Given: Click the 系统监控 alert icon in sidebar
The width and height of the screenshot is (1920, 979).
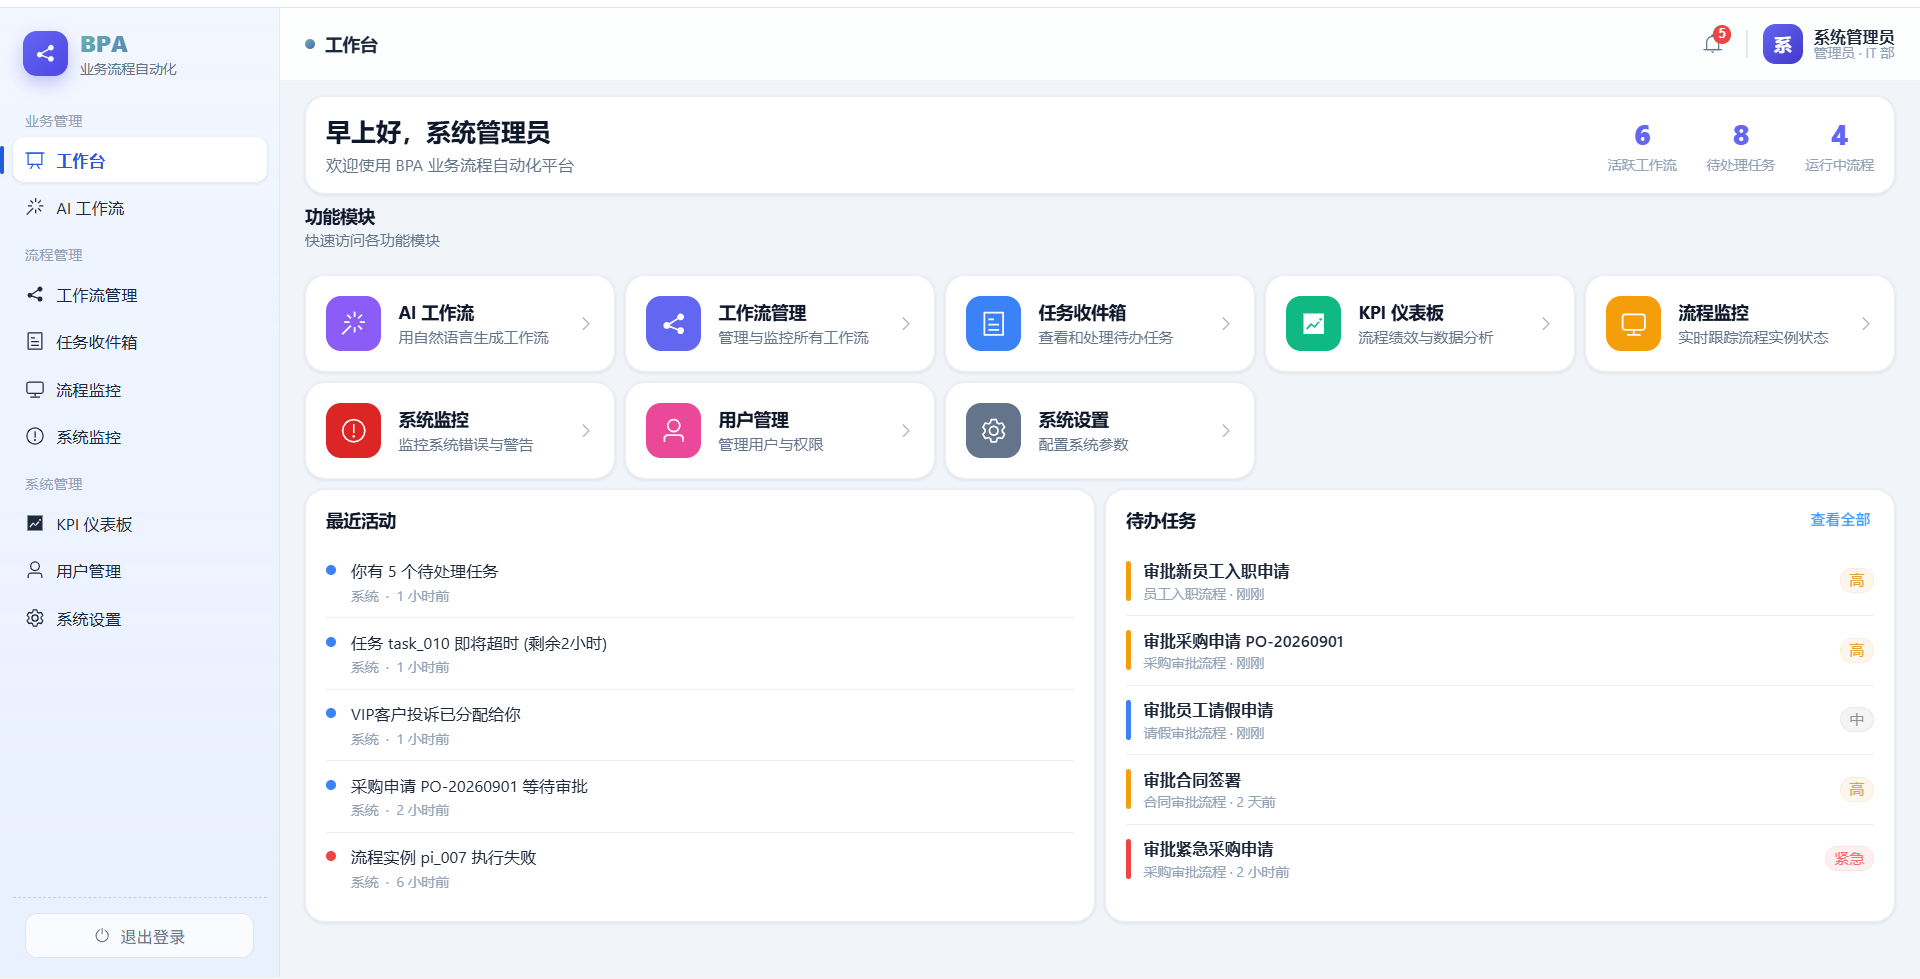Looking at the screenshot, I should point(35,436).
